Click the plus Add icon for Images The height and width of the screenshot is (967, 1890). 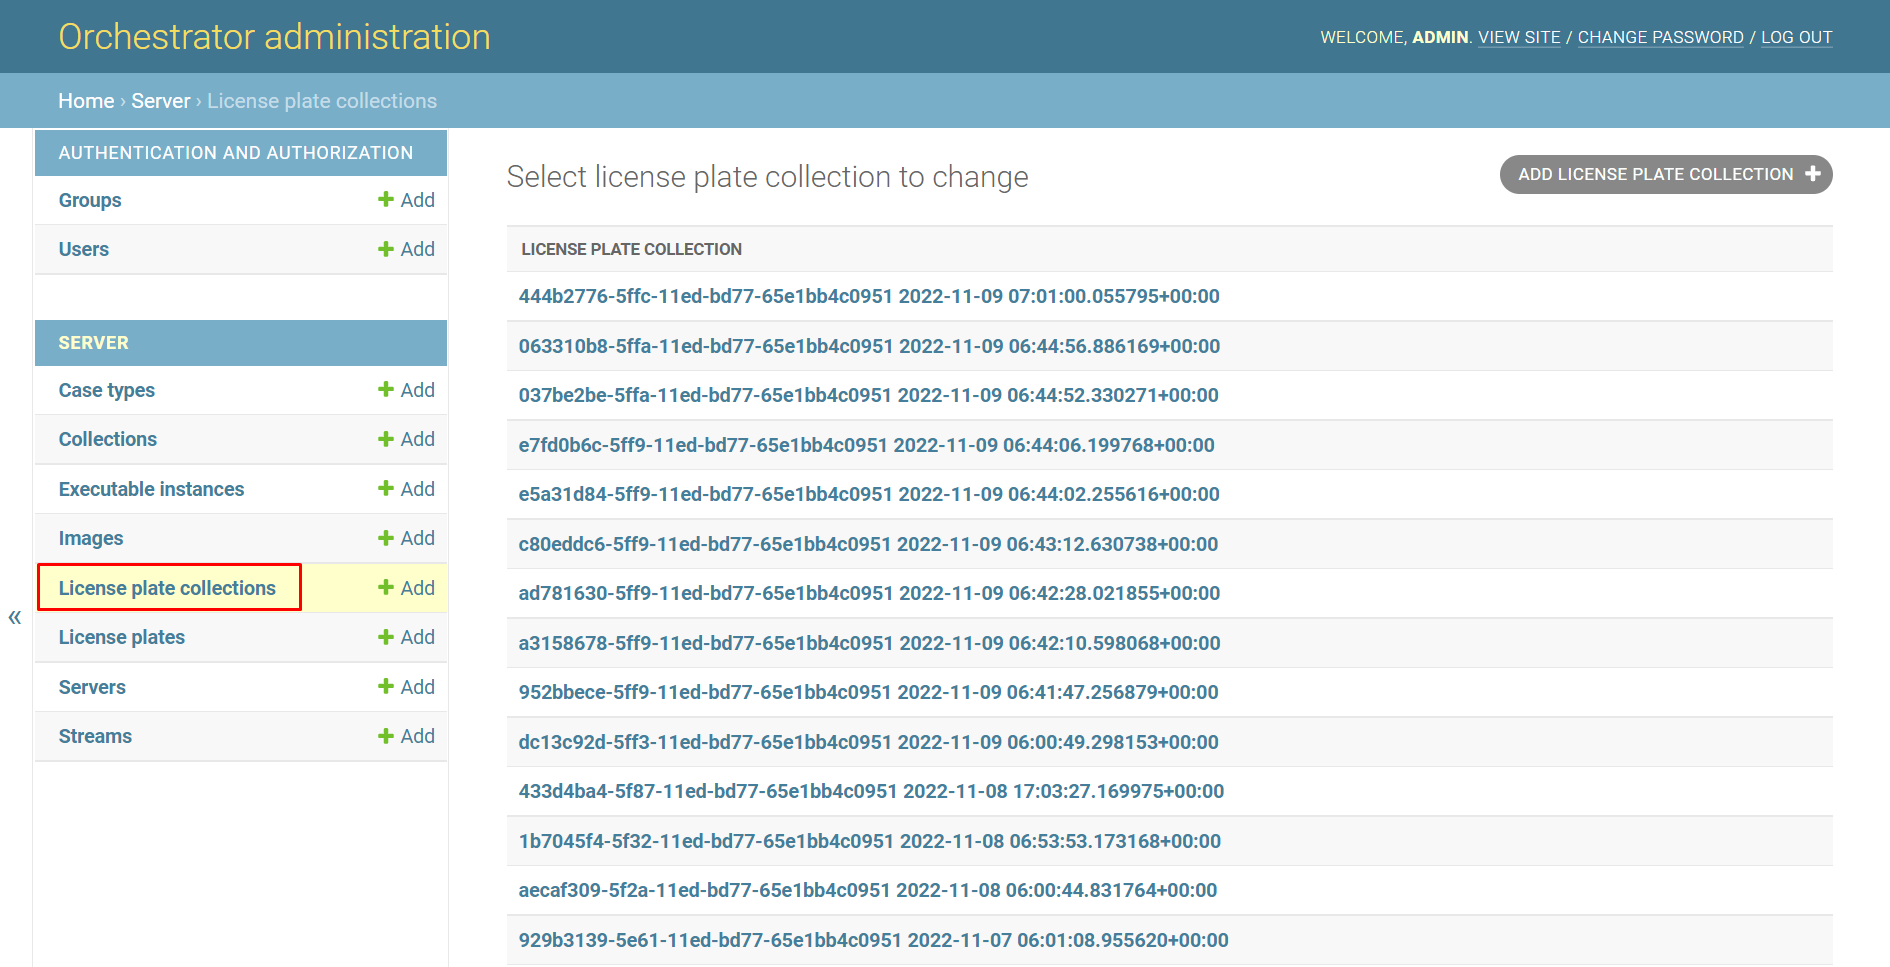[386, 538]
